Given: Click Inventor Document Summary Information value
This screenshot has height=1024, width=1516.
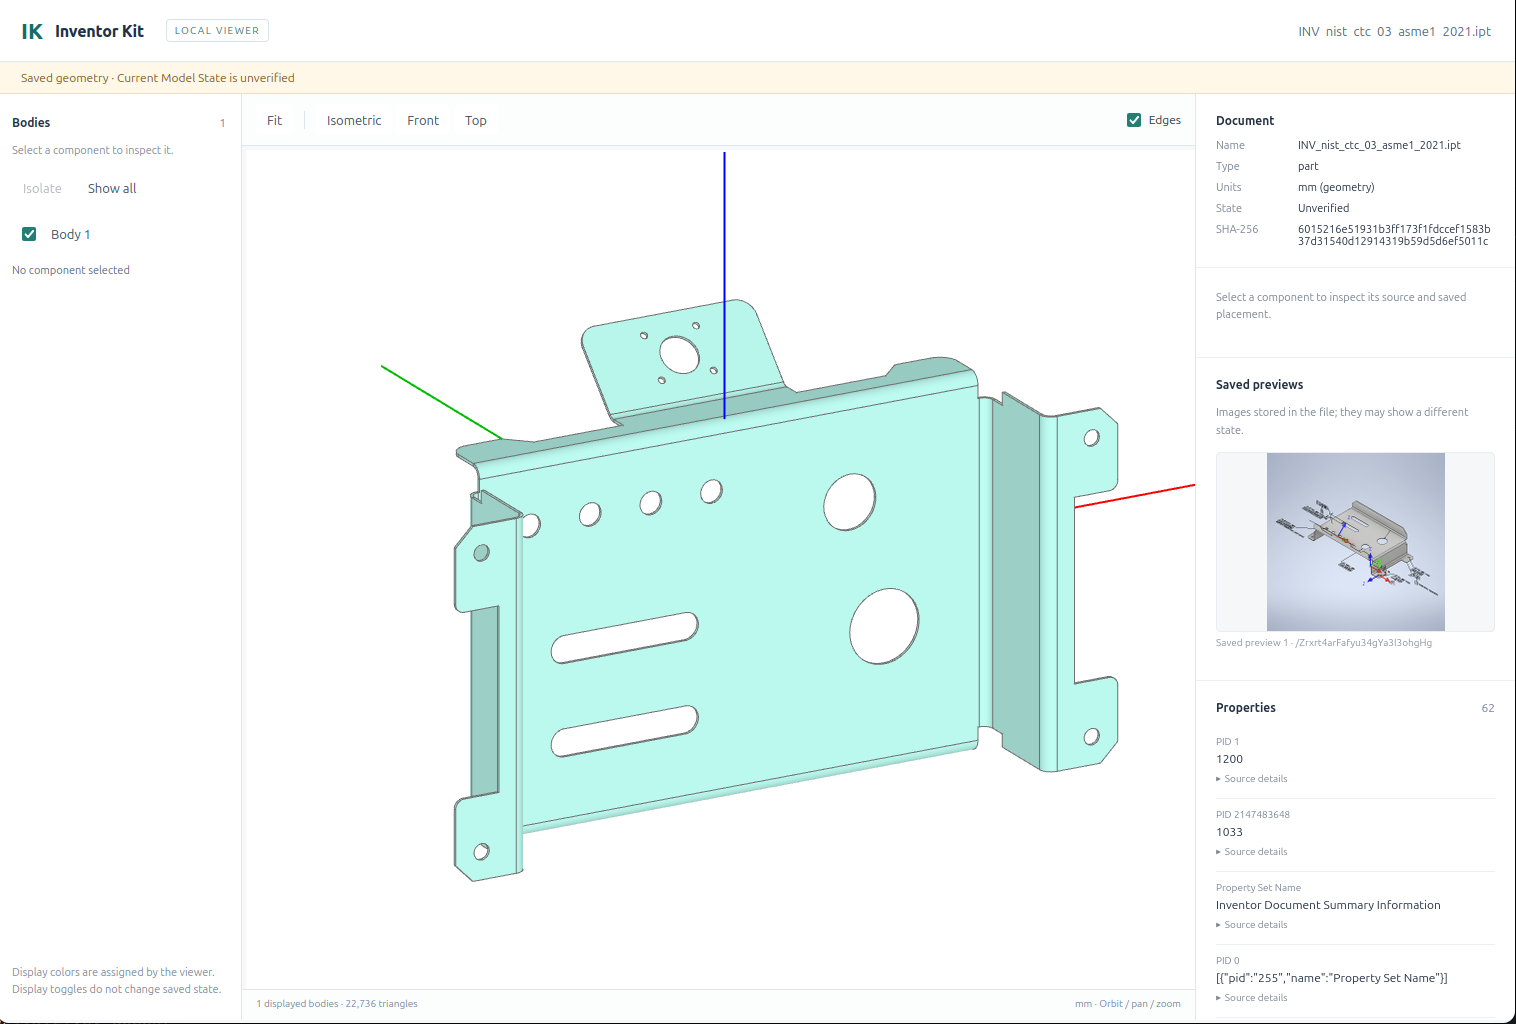Looking at the screenshot, I should click(1328, 905).
